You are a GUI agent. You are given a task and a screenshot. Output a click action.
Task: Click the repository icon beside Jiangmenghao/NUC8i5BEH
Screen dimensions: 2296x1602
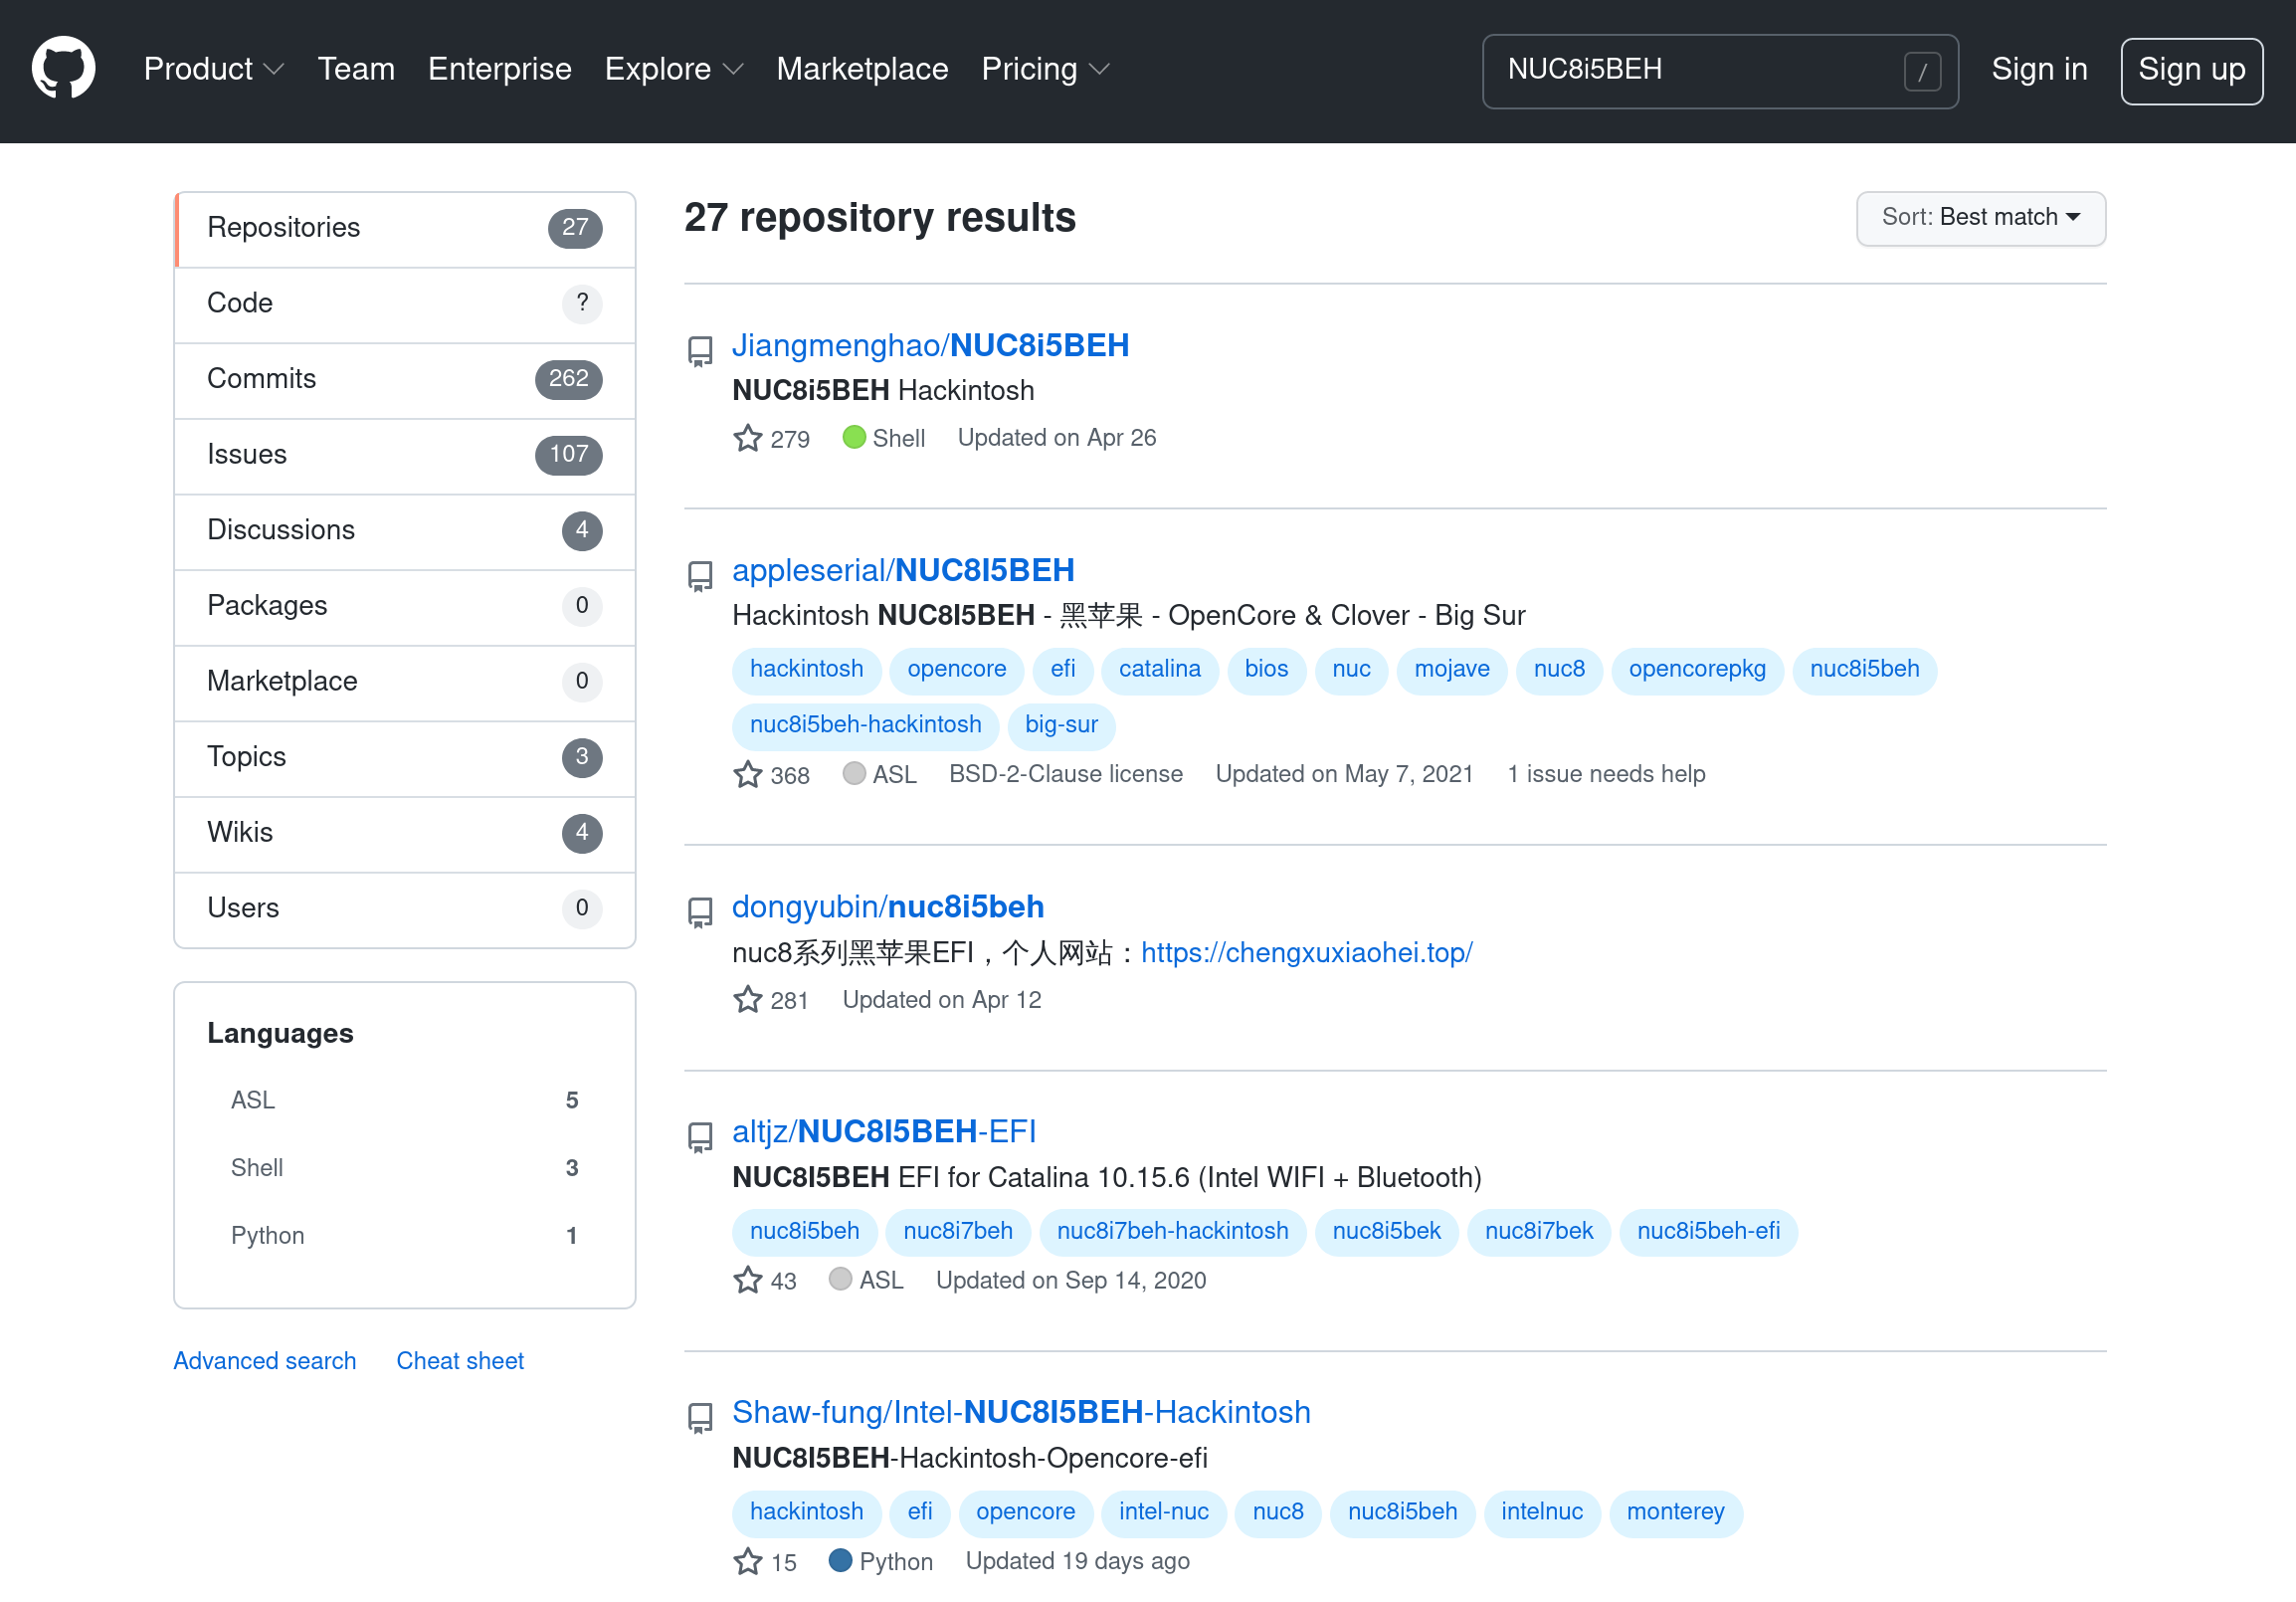(x=699, y=351)
